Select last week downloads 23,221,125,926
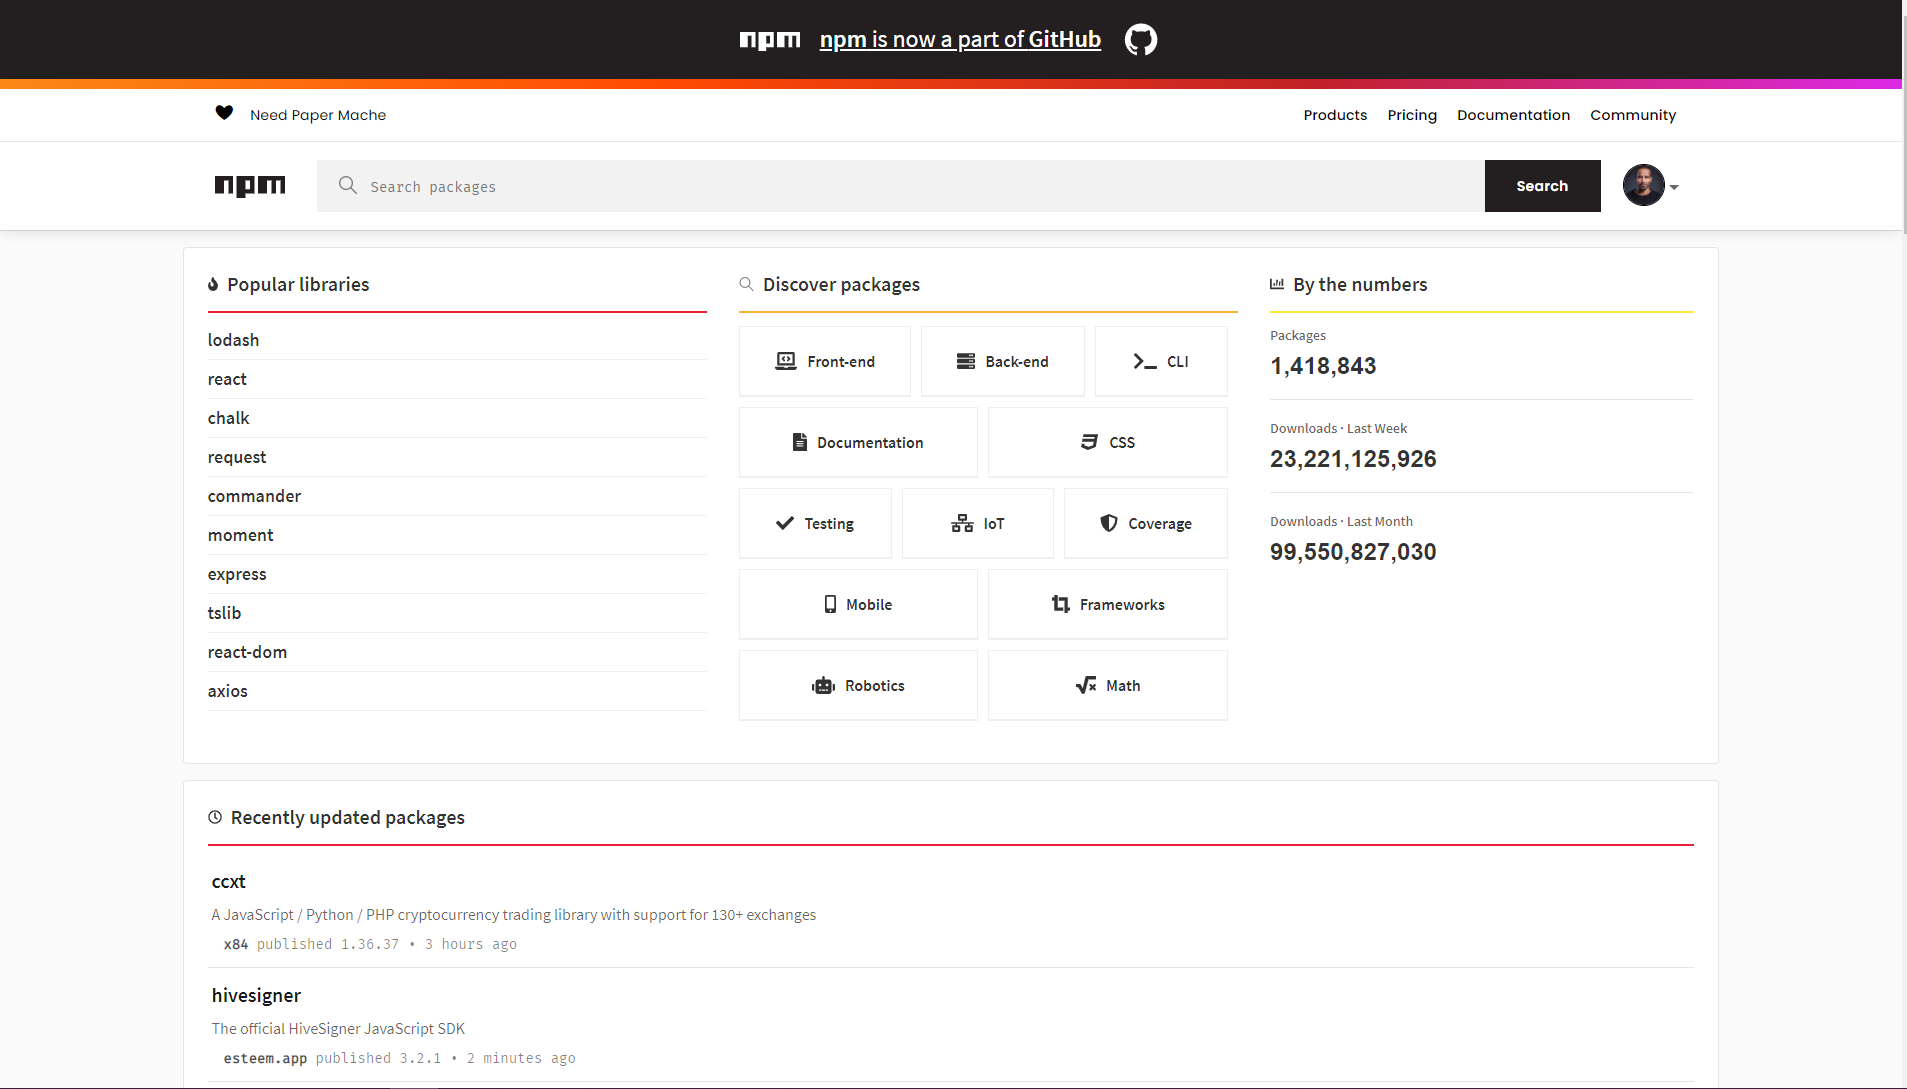The image size is (1907, 1089). pyautogui.click(x=1353, y=459)
